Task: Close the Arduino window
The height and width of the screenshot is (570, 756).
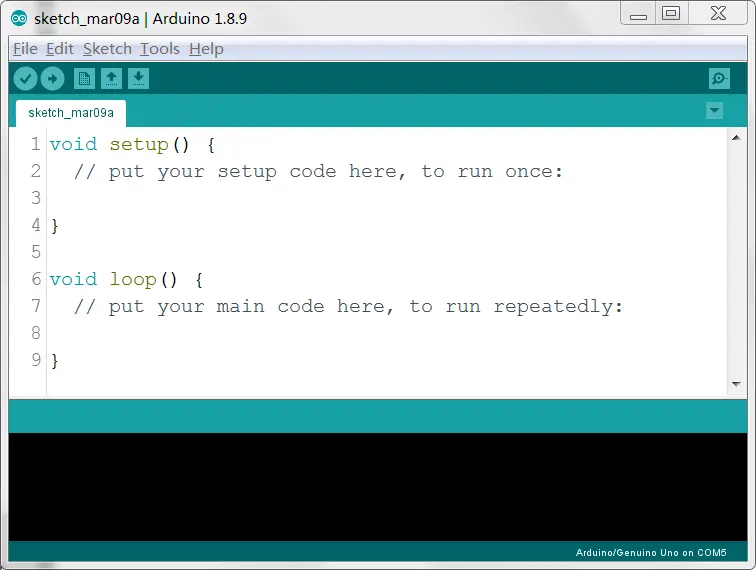Action: click(718, 14)
